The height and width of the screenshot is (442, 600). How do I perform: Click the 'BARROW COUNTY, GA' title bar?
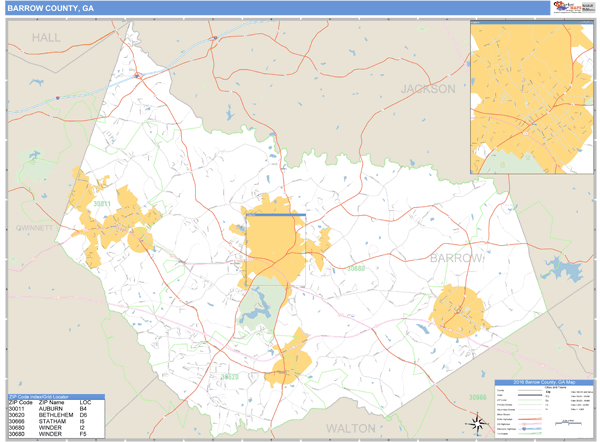[277, 8]
